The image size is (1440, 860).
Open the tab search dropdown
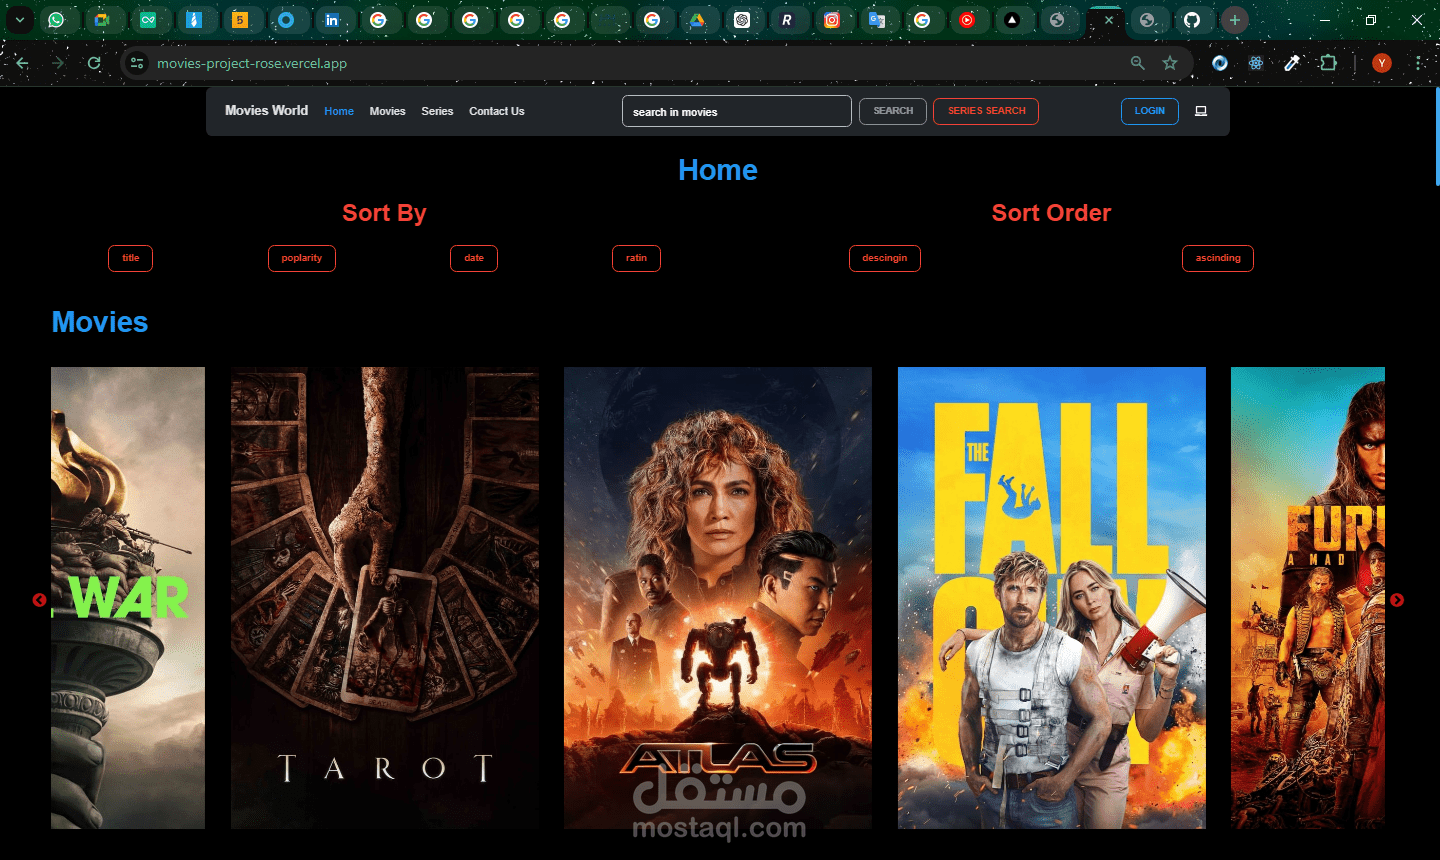coord(20,20)
